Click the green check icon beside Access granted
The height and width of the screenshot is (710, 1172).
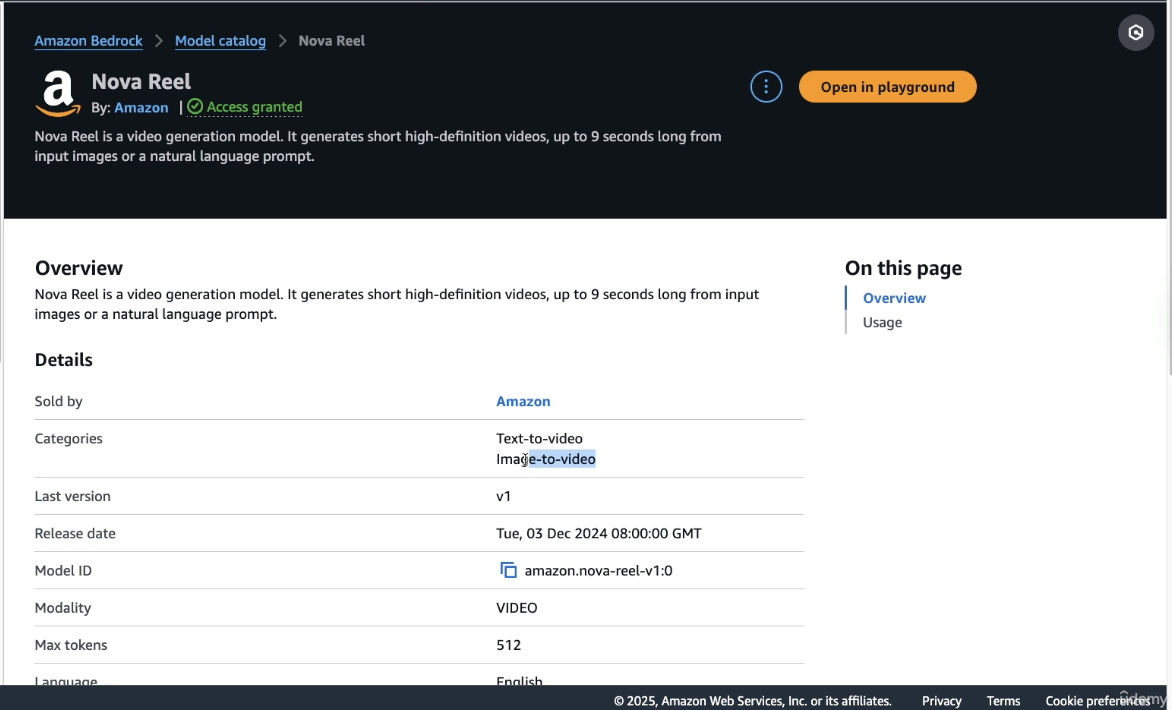195,107
